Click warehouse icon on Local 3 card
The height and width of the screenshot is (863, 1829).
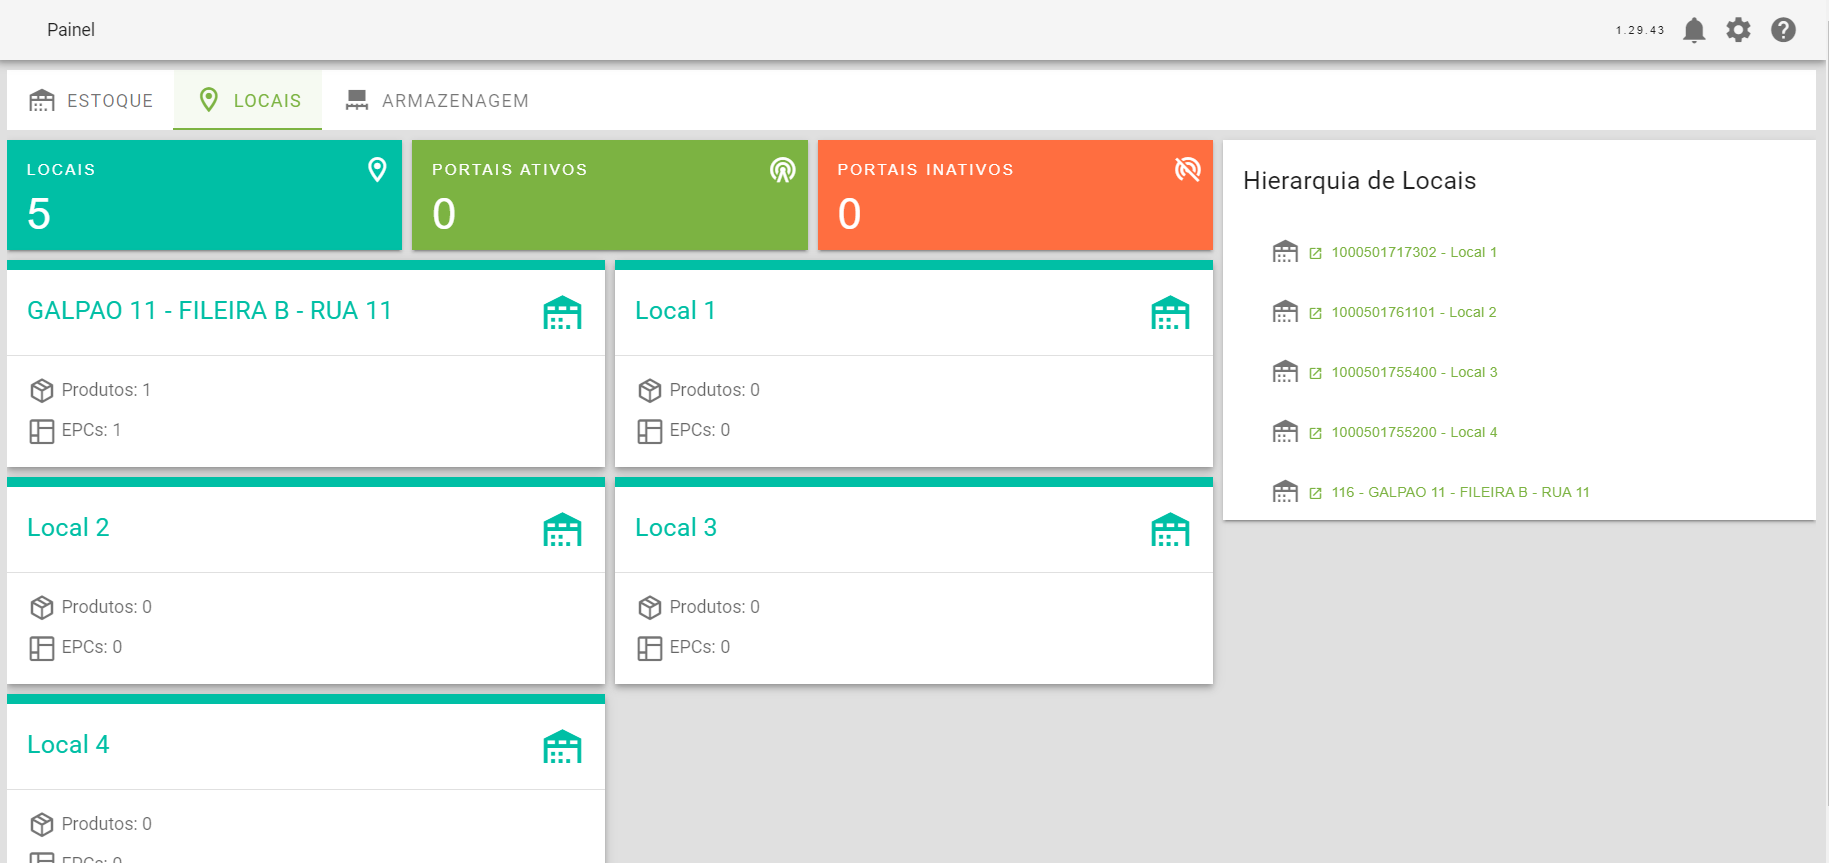pos(1170,530)
